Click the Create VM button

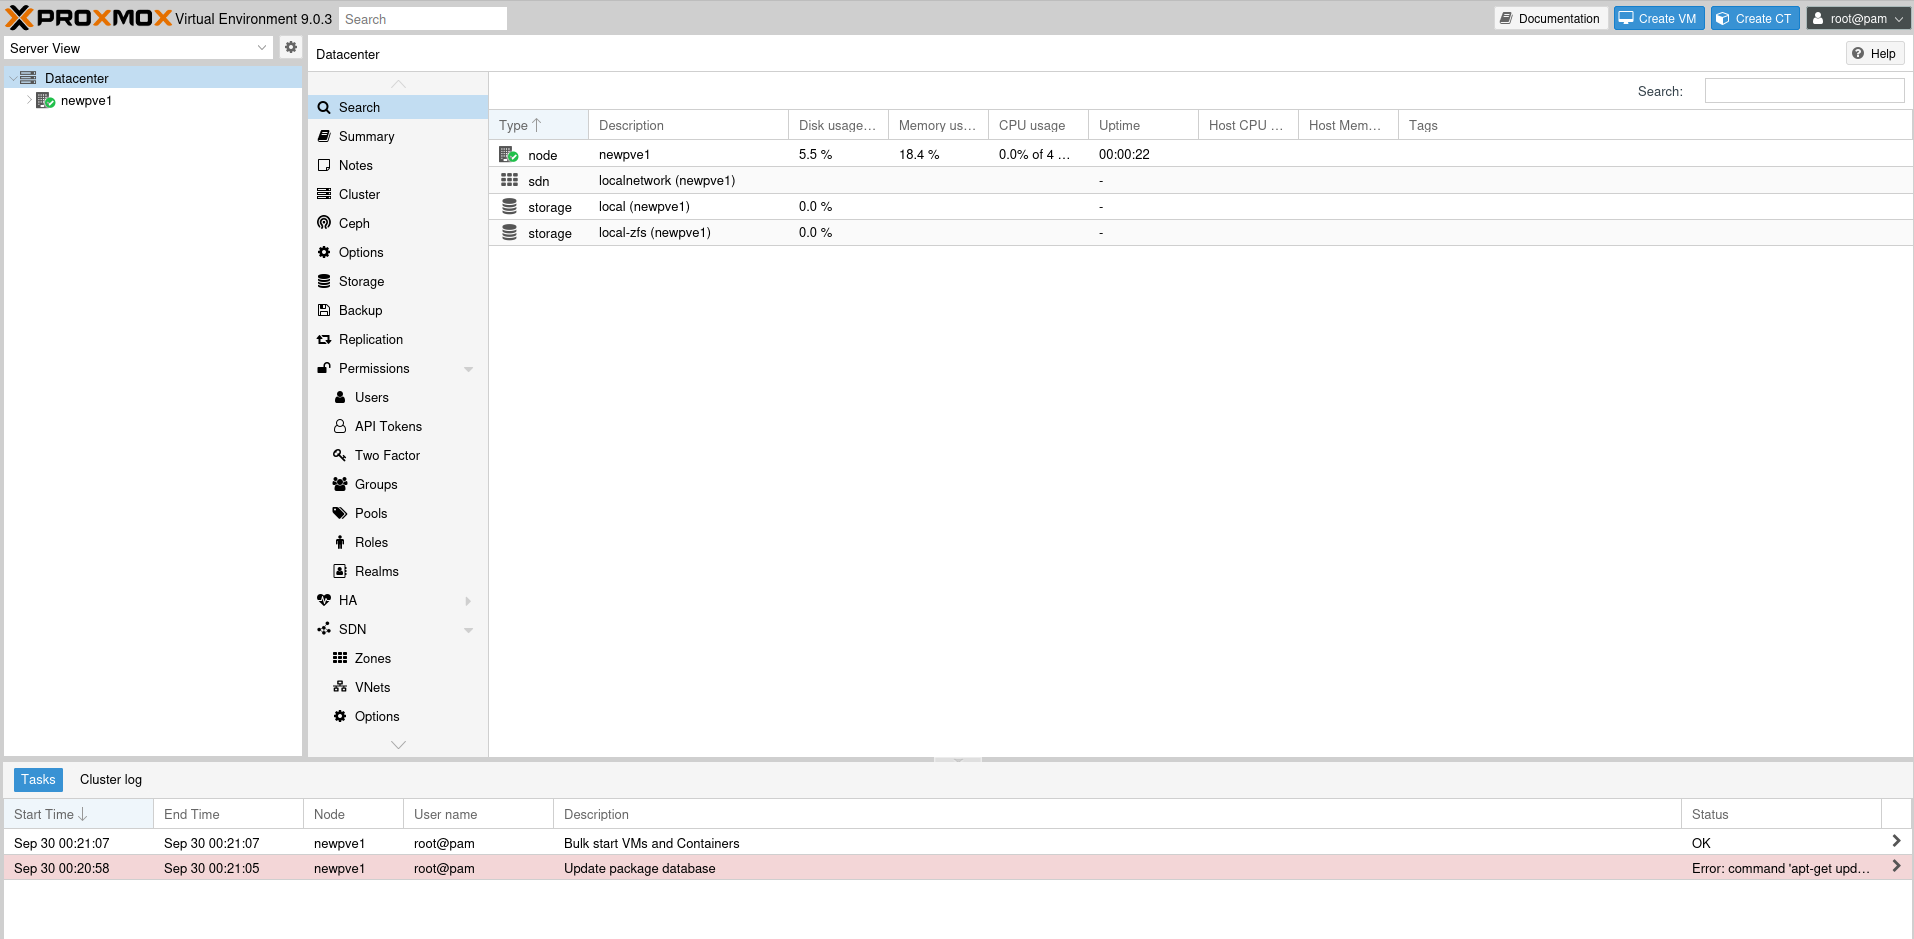[x=1658, y=19]
